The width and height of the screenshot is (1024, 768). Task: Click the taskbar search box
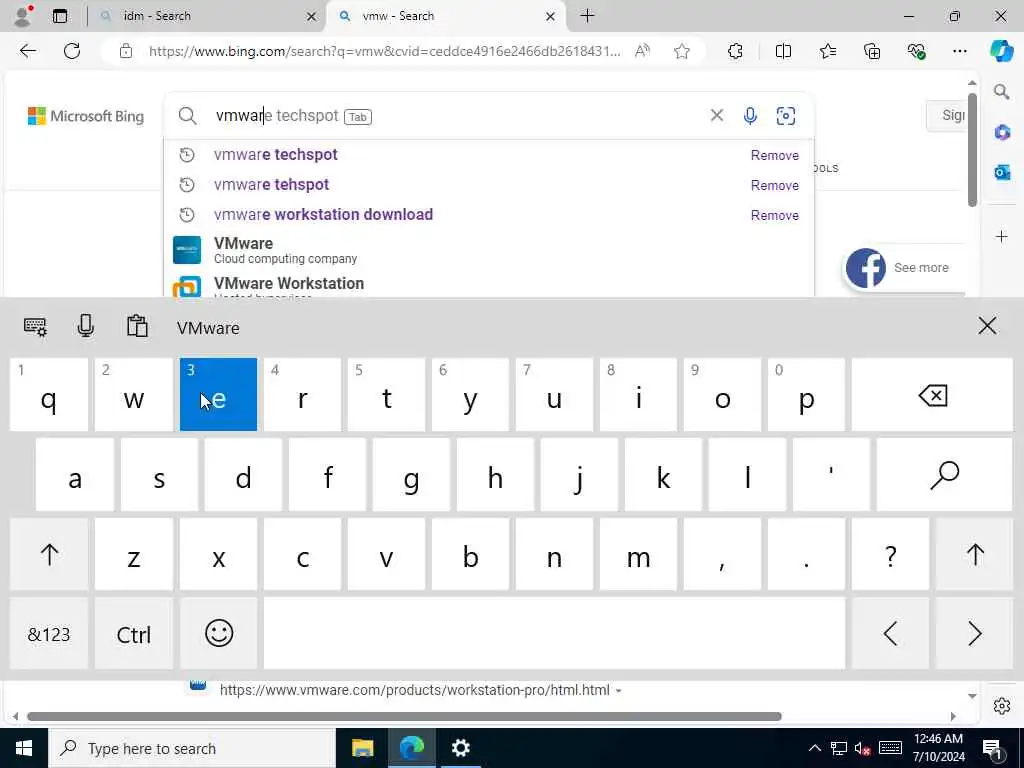[x=192, y=748]
